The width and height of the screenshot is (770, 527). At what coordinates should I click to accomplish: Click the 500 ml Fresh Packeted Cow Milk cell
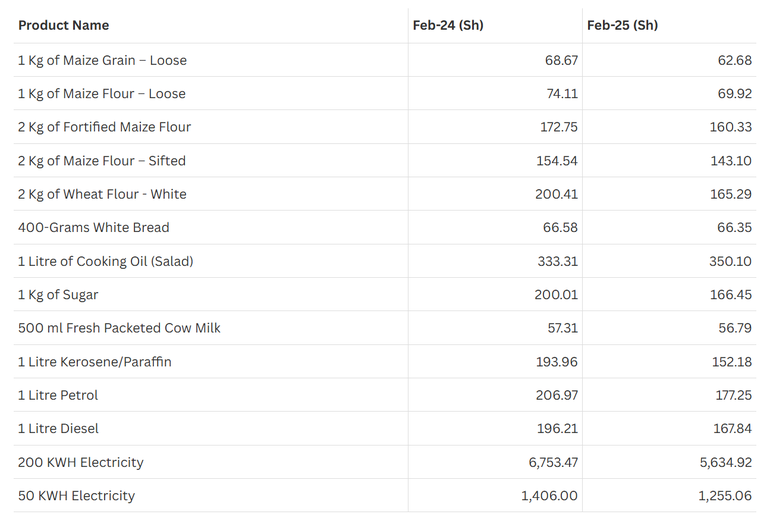pos(119,328)
